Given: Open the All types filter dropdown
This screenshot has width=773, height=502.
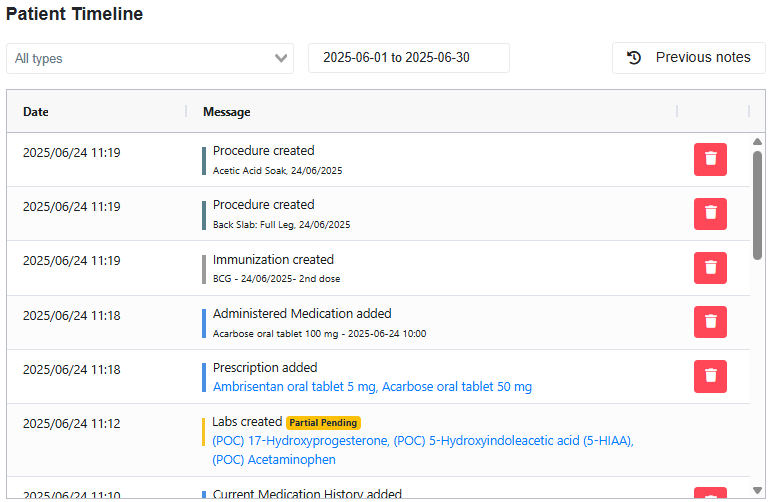Looking at the screenshot, I should pyautogui.click(x=140, y=58).
